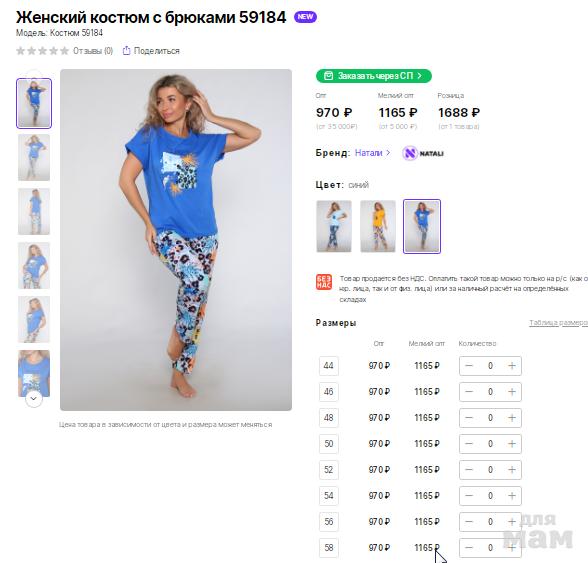Click the quantity input field for size 58
Viewport: 588px width, 563px height.
[x=490, y=548]
